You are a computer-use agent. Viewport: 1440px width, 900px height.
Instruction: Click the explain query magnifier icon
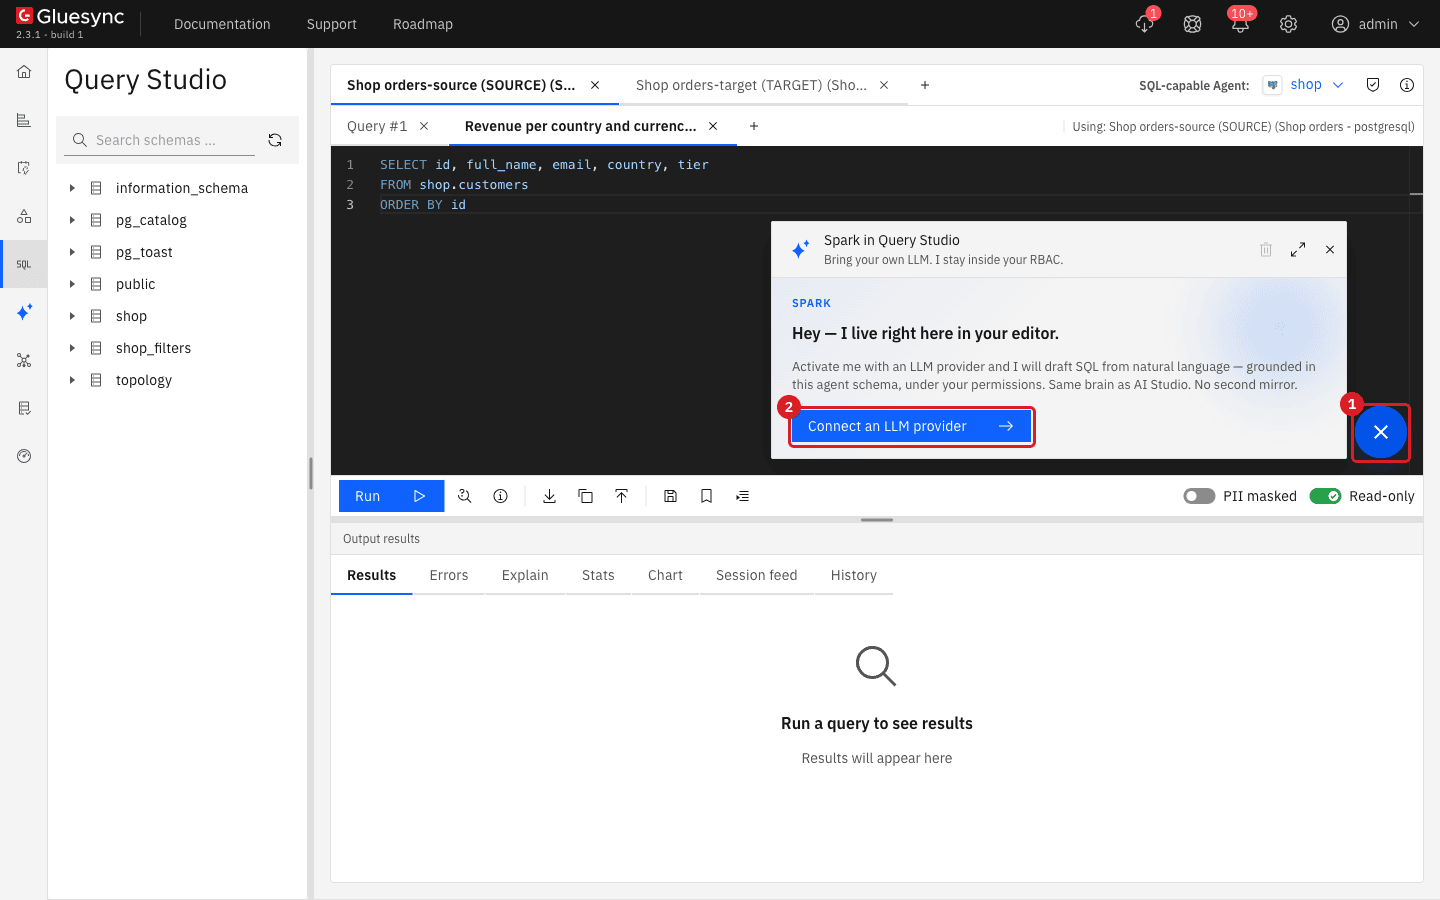pos(465,496)
